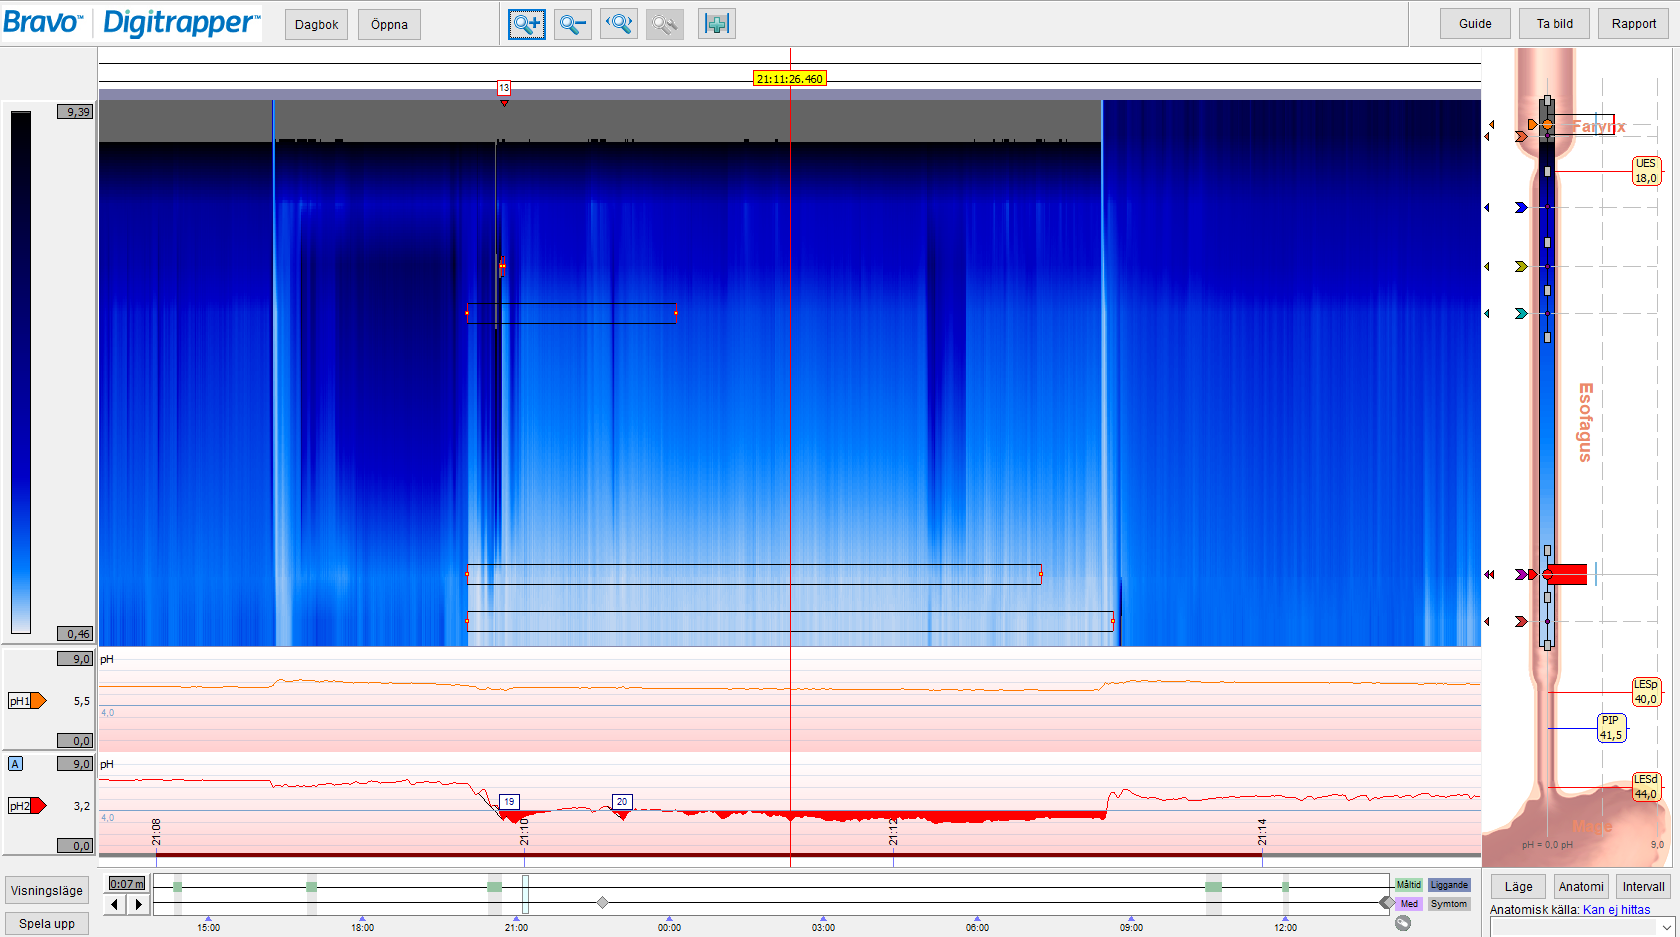
Task: Click the zoom out magnifier tool
Action: point(572,24)
